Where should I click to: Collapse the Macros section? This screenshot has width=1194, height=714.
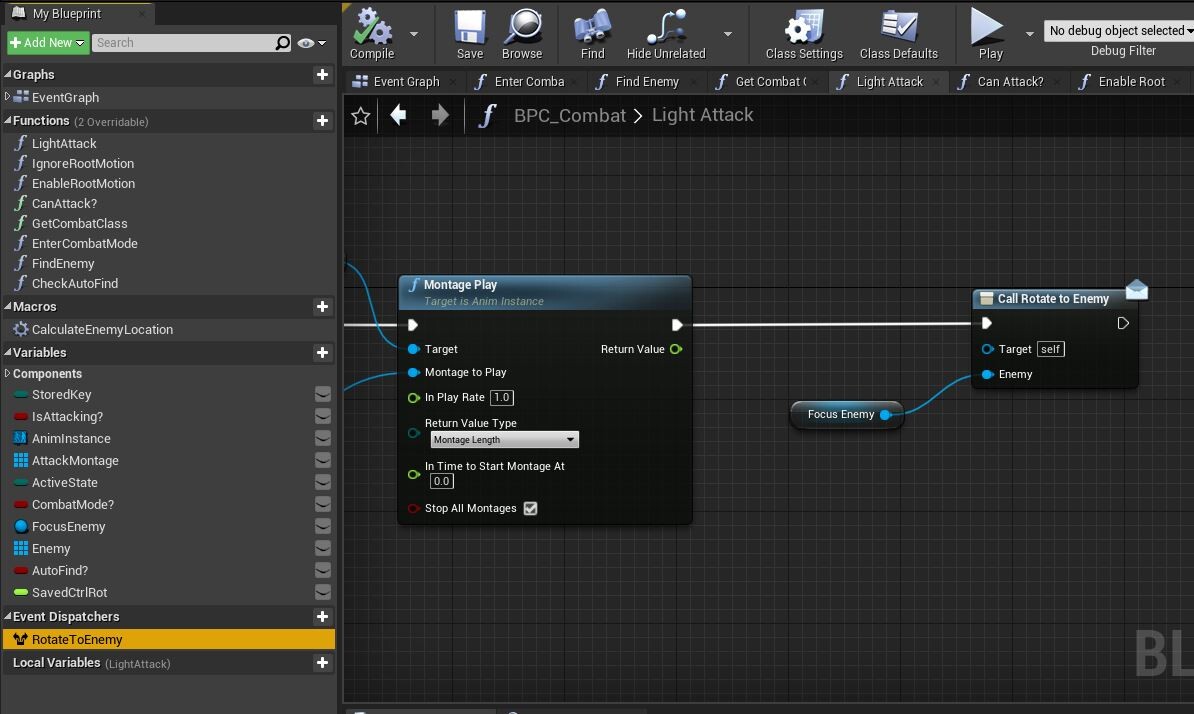pyautogui.click(x=8, y=306)
